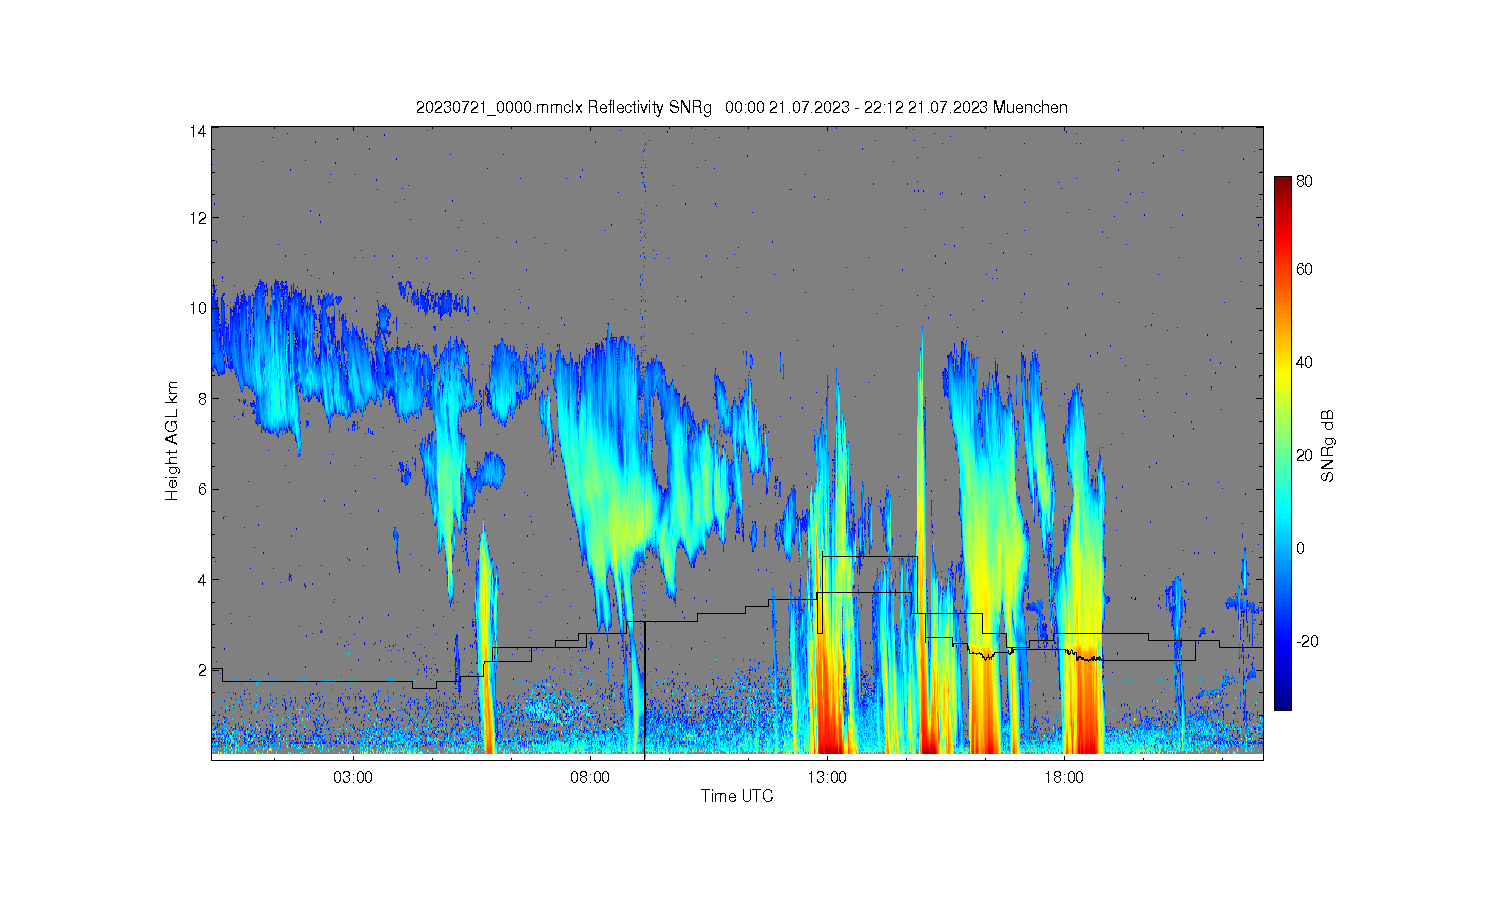
Task: Click the colorbar value 40
Action: click(x=1305, y=363)
